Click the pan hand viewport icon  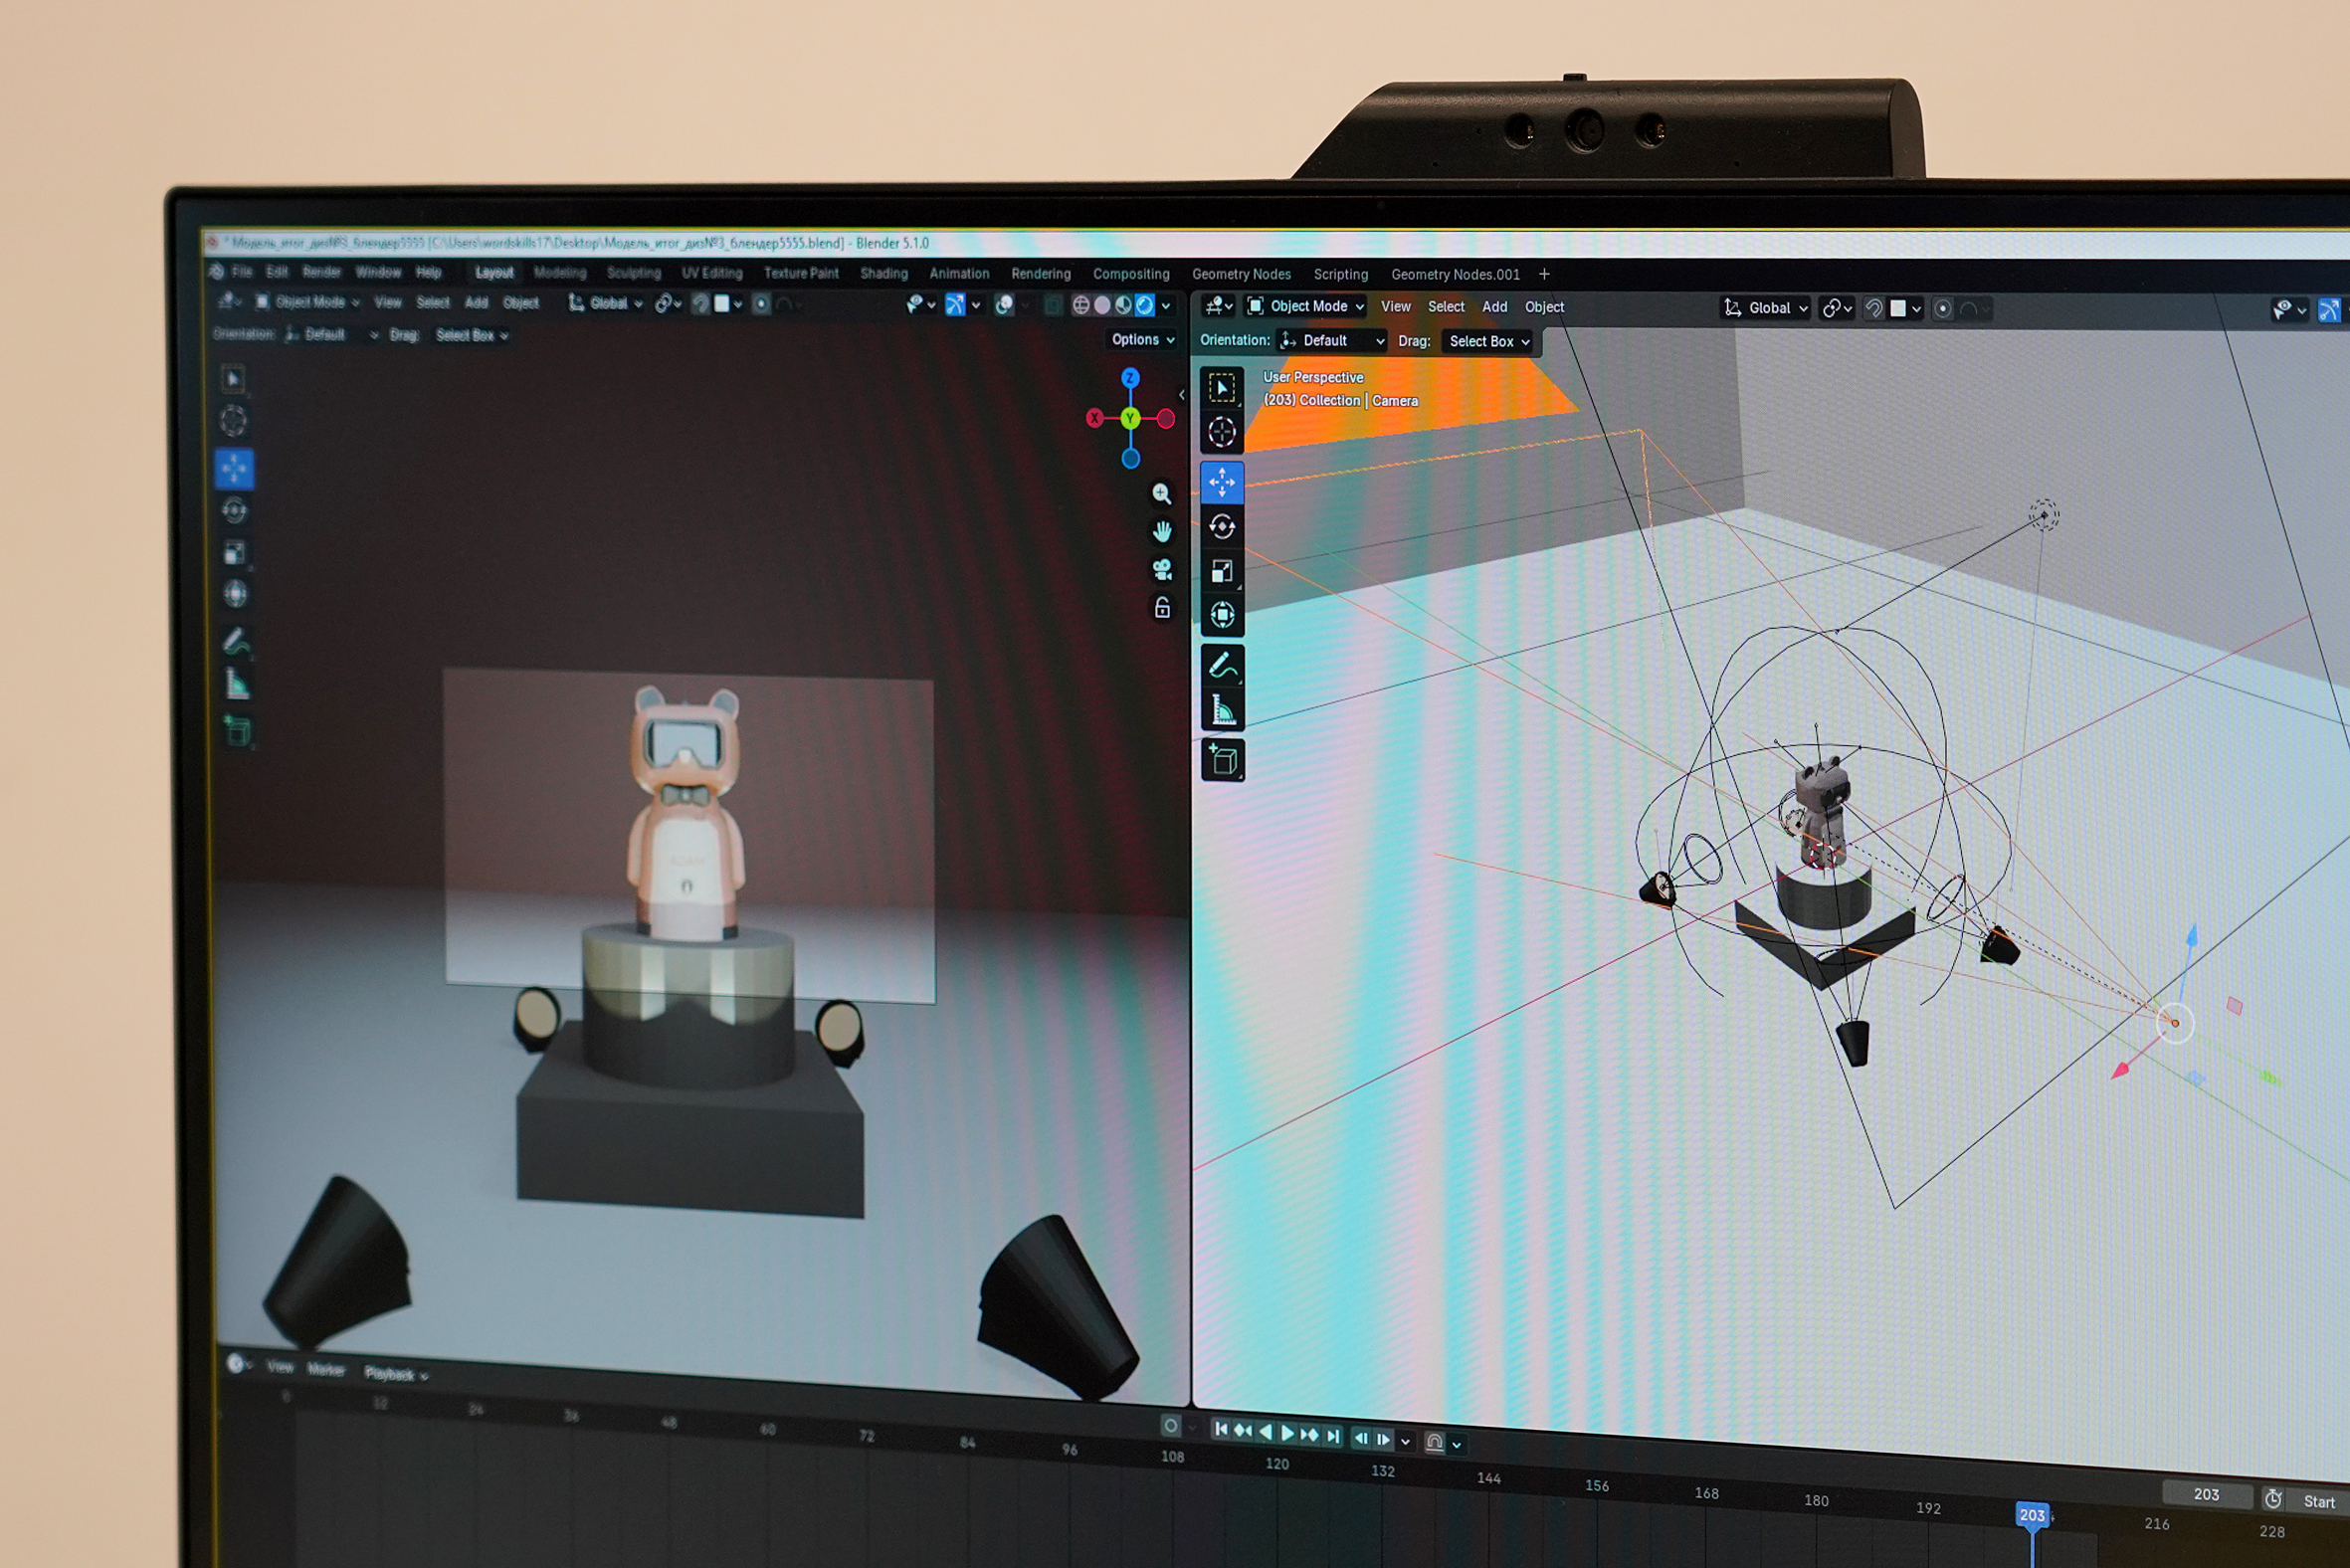pyautogui.click(x=1161, y=532)
